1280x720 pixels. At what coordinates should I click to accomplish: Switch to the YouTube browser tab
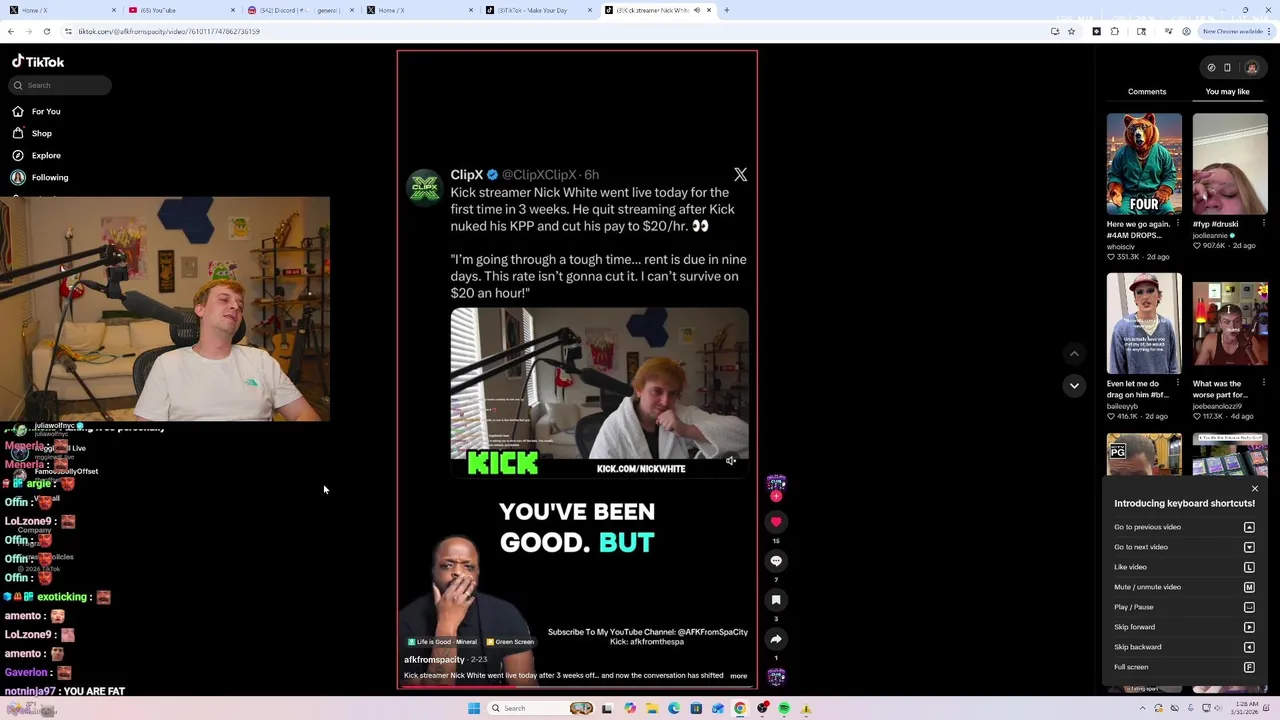(x=182, y=10)
